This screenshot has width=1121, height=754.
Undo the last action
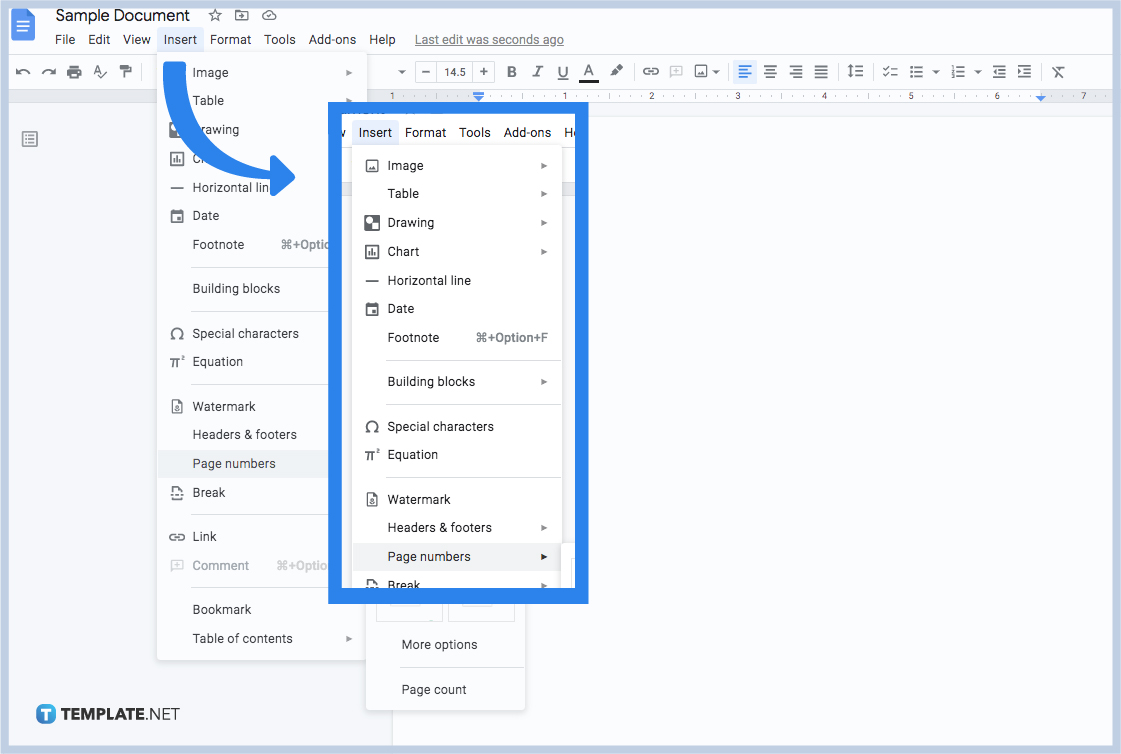pyautogui.click(x=23, y=71)
